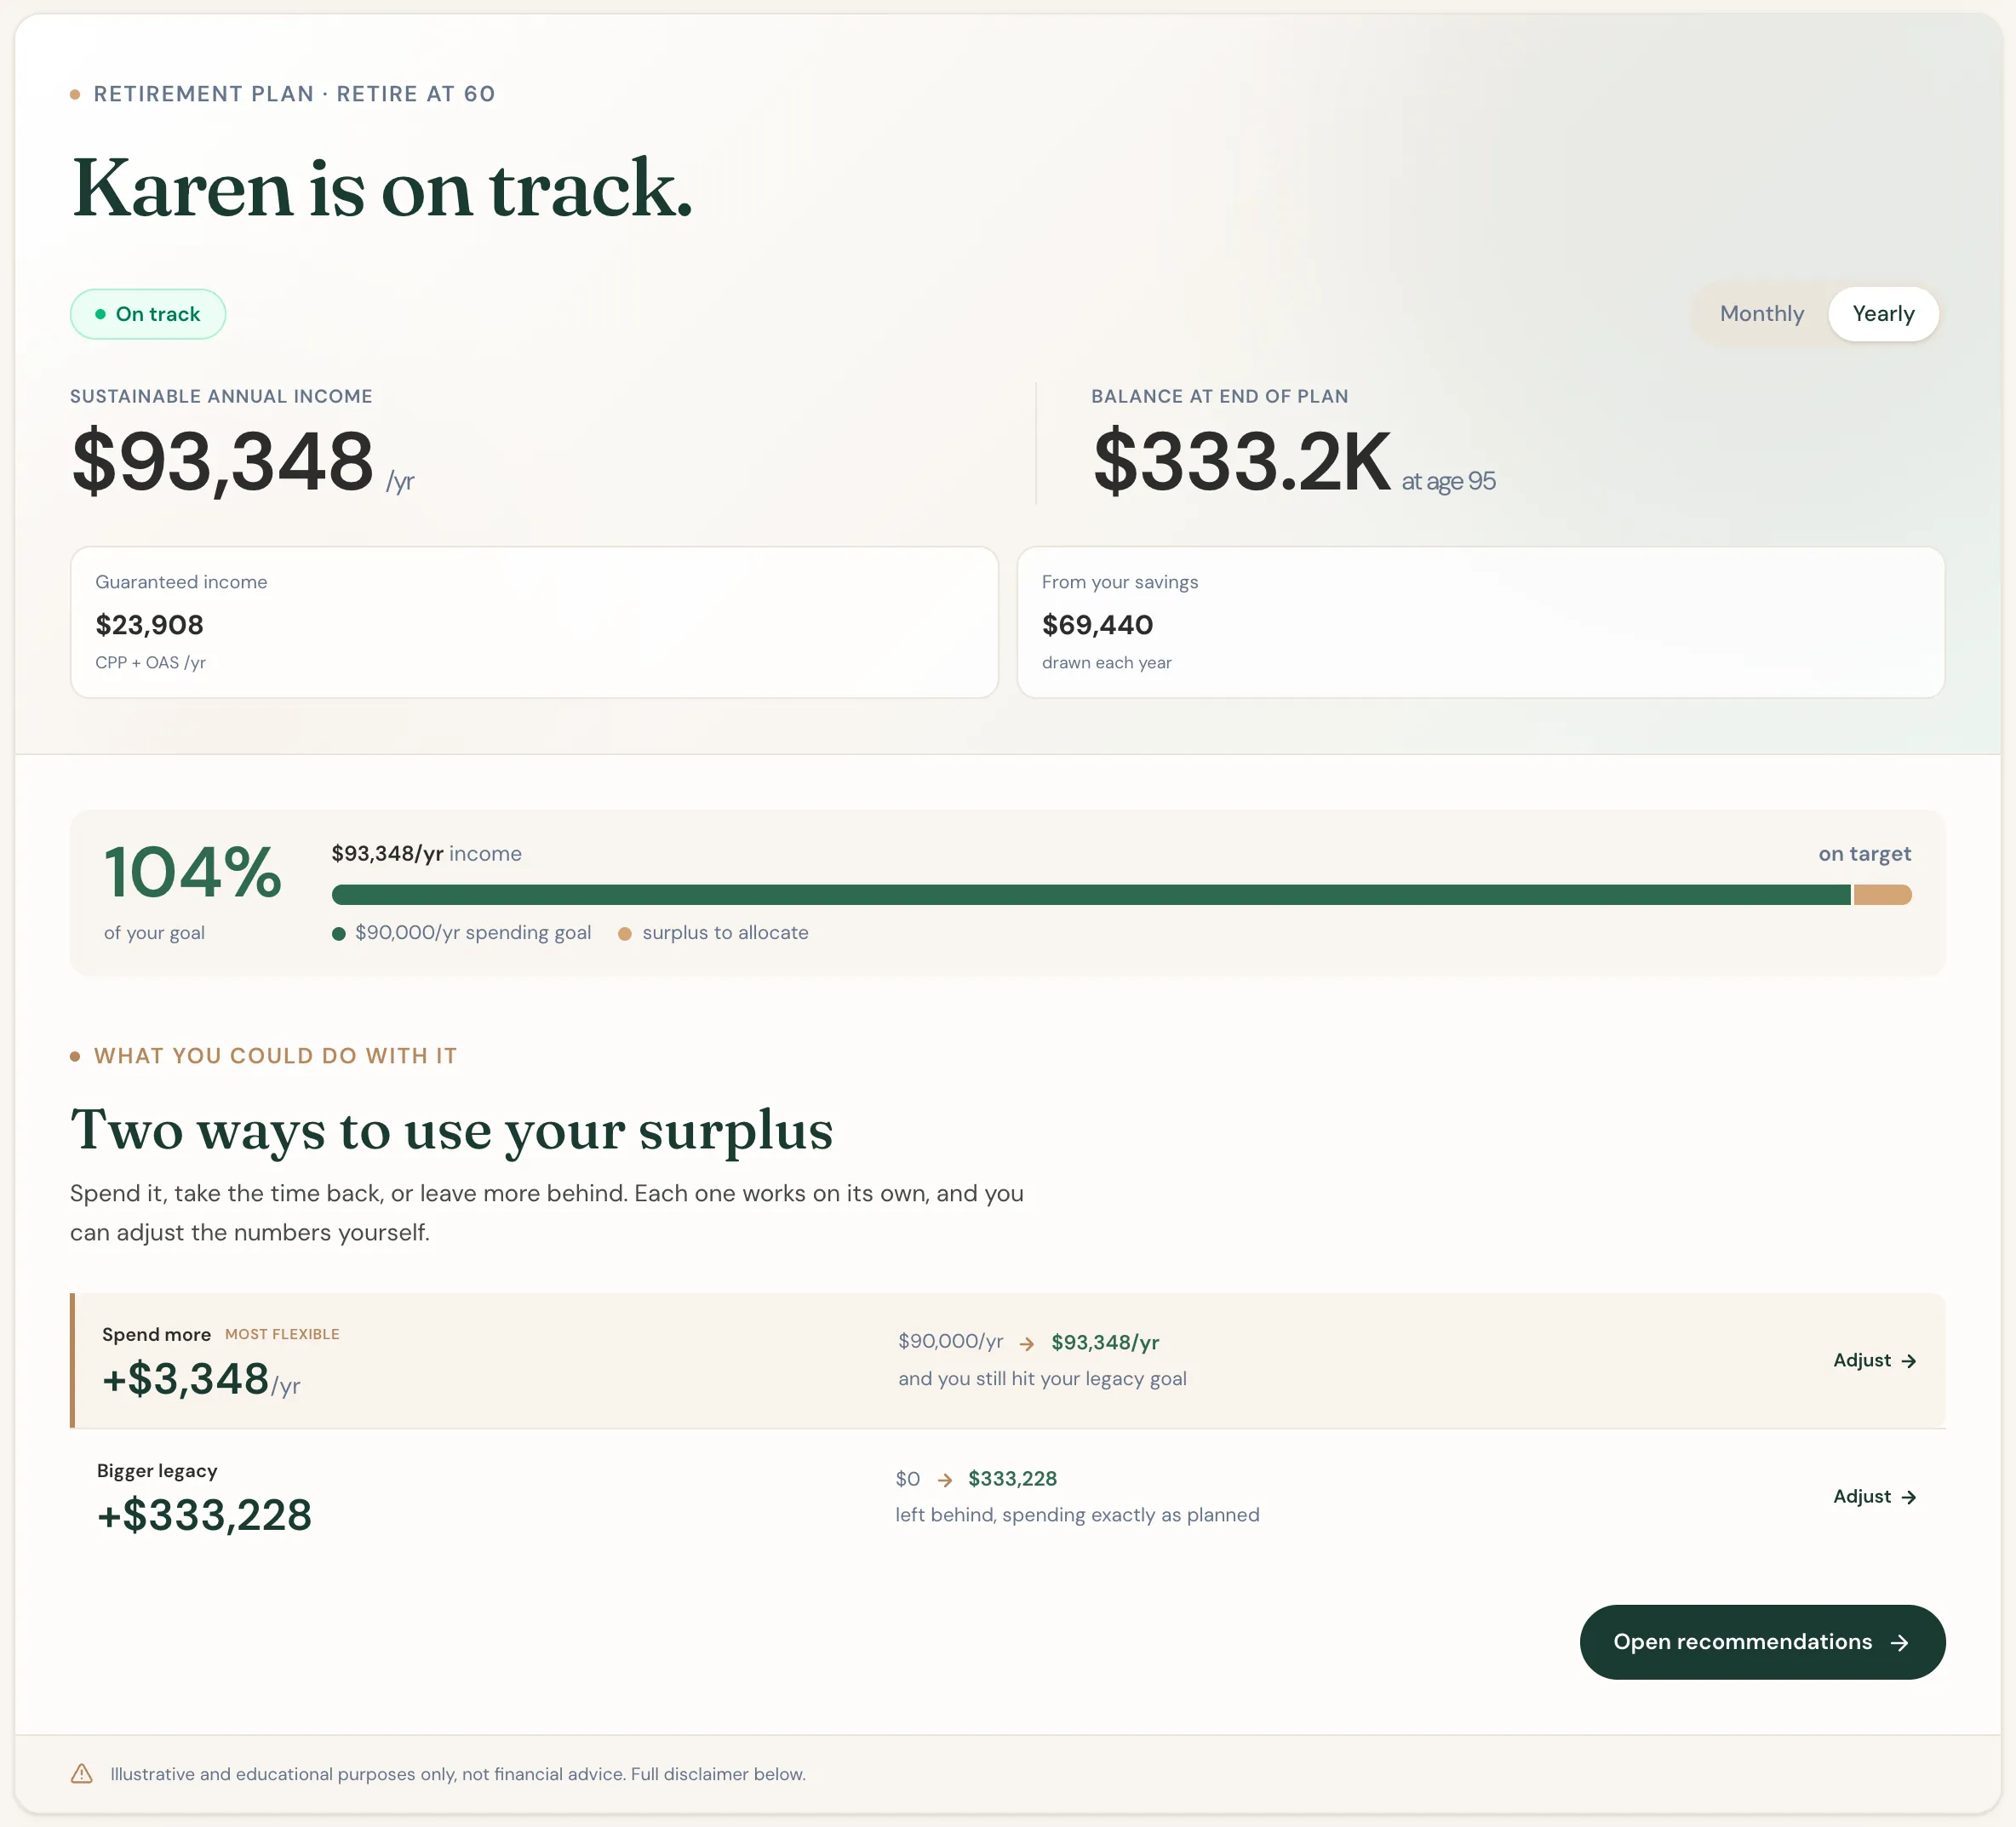Screen dimensions: 2016x1827
Task: Click 'Karen is on track.' heading
Action: [x=382, y=188]
